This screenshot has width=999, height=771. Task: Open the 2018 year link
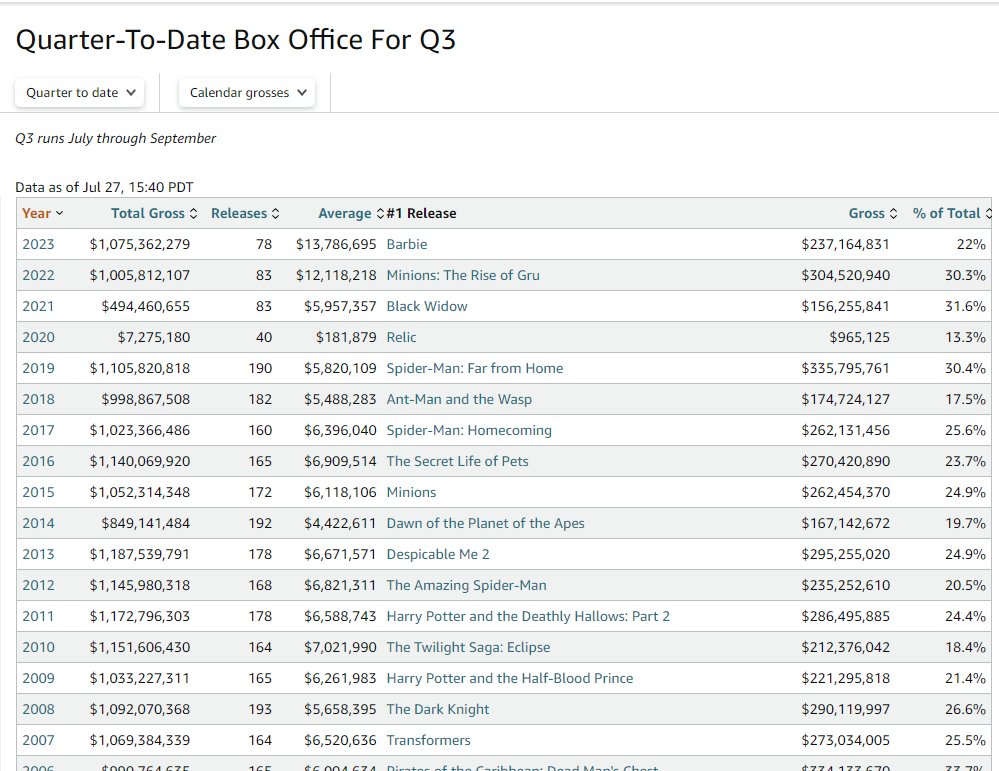(38, 400)
